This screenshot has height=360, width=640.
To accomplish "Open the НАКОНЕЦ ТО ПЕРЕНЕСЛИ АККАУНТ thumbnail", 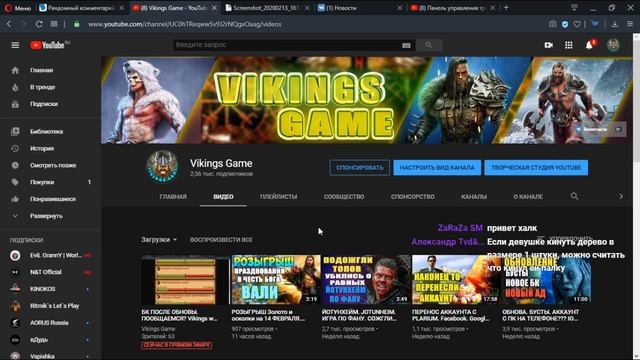I will (x=456, y=280).
